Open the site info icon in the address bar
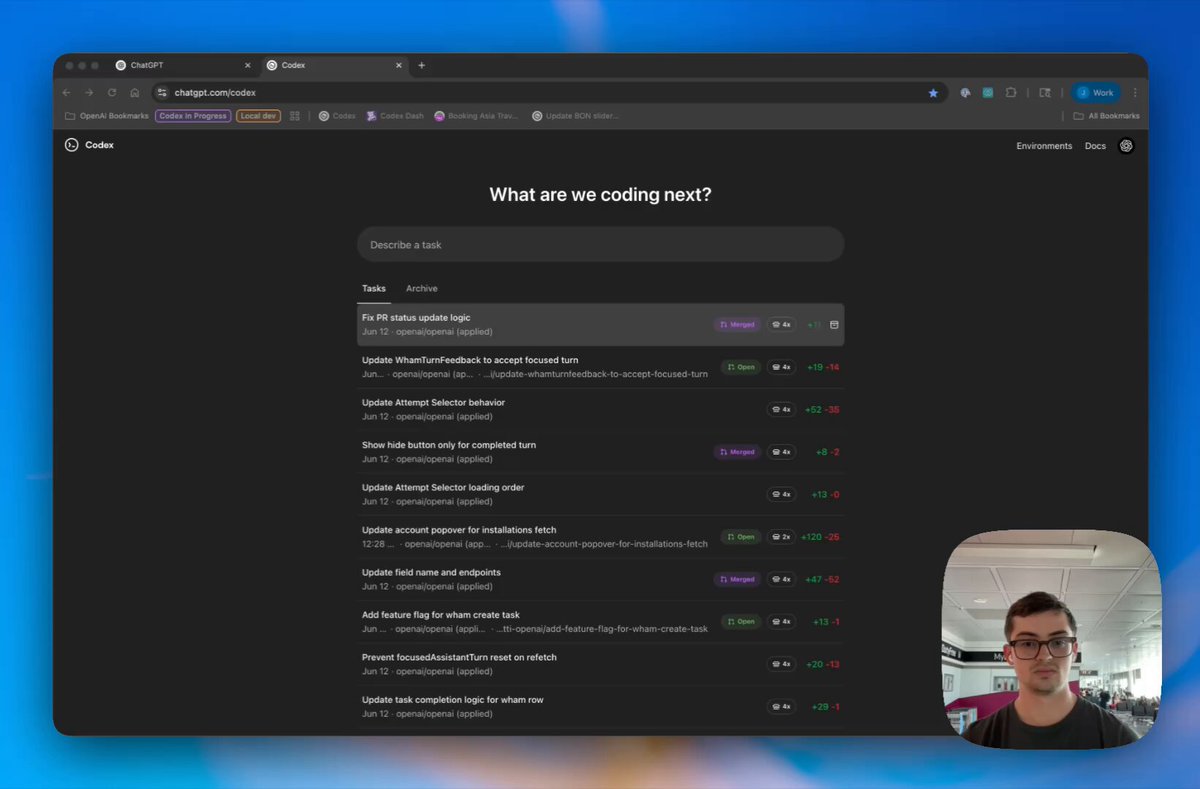The image size is (1200, 789). pos(163,93)
